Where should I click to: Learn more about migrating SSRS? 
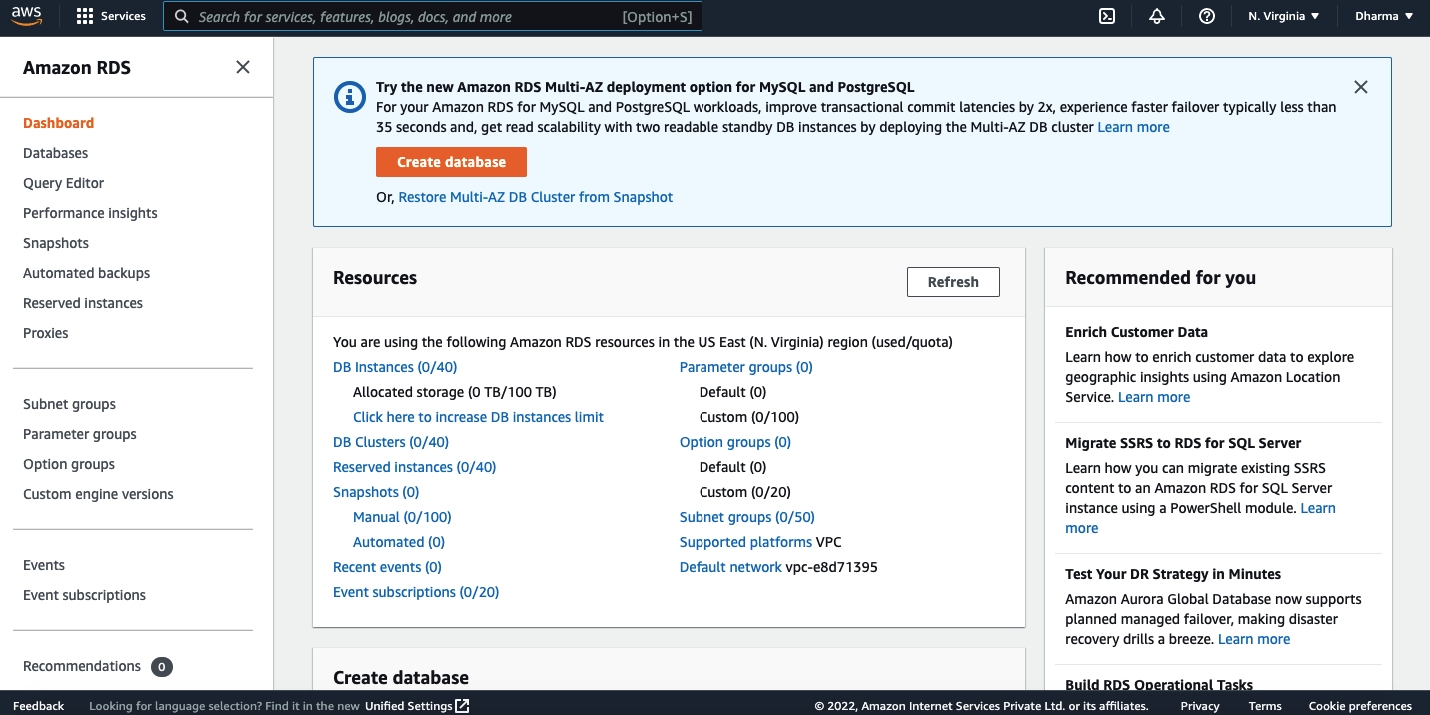(x=1318, y=508)
